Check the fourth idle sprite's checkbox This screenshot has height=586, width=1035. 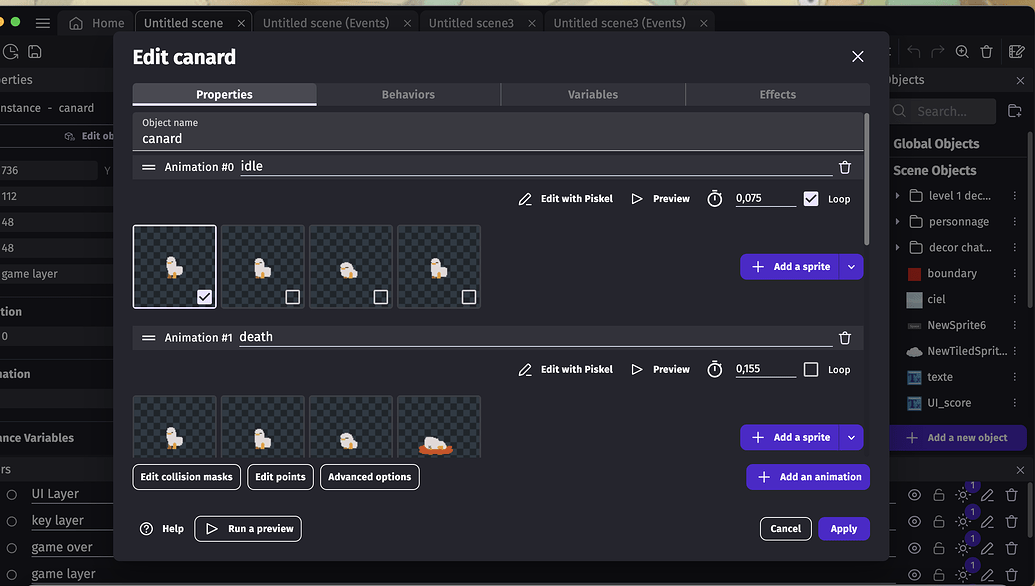coord(469,297)
